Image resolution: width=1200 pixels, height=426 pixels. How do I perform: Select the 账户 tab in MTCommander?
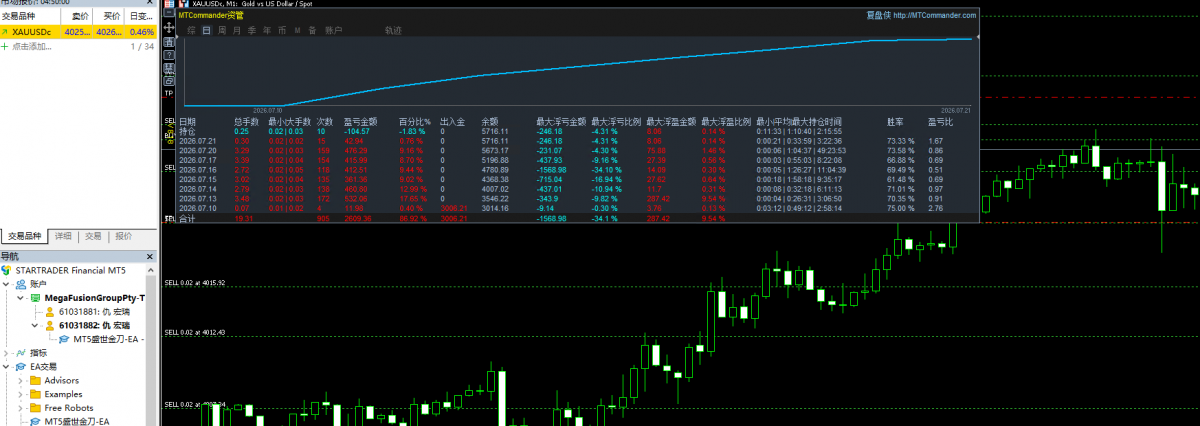pyautogui.click(x=334, y=31)
